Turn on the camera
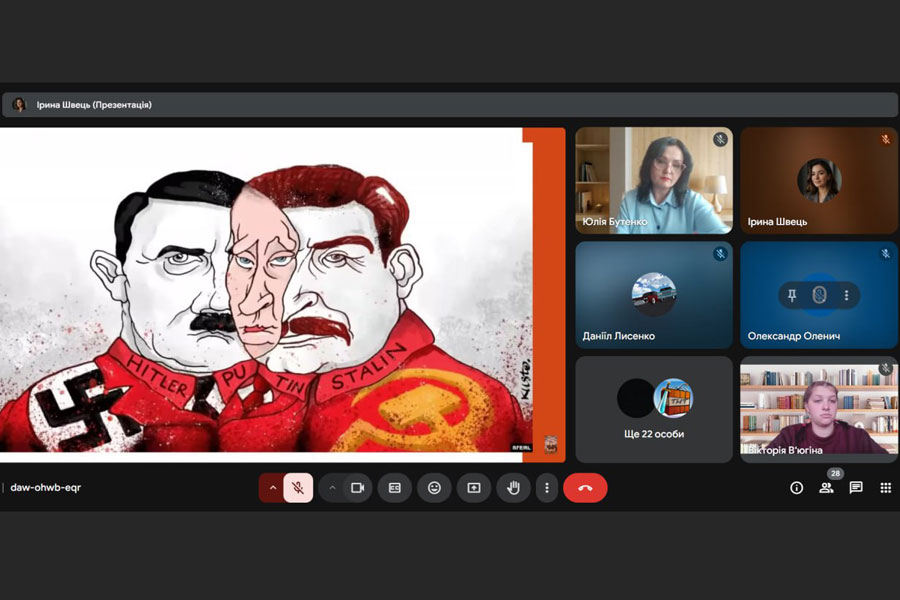This screenshot has width=900, height=600. (x=358, y=488)
